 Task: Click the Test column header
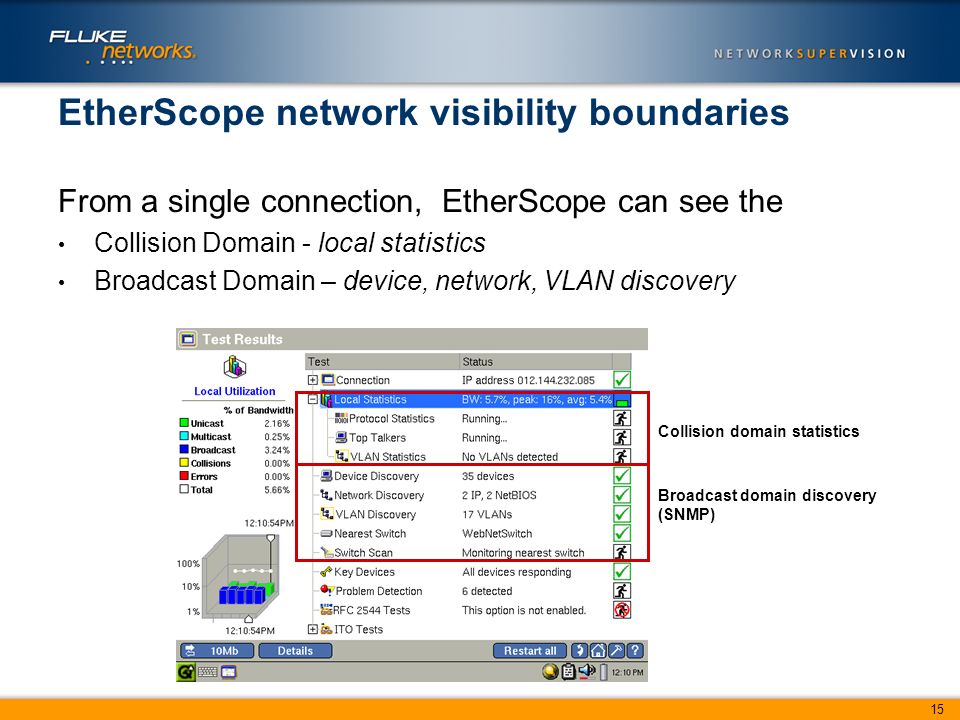point(382,361)
